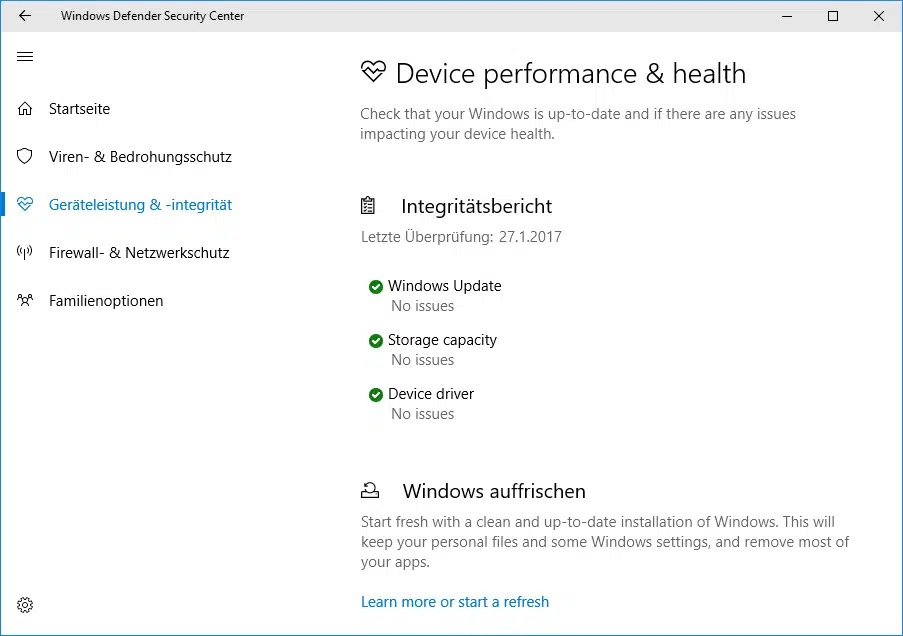The width and height of the screenshot is (903, 636).
Task: Click the Device performance & health header icon
Action: click(373, 73)
